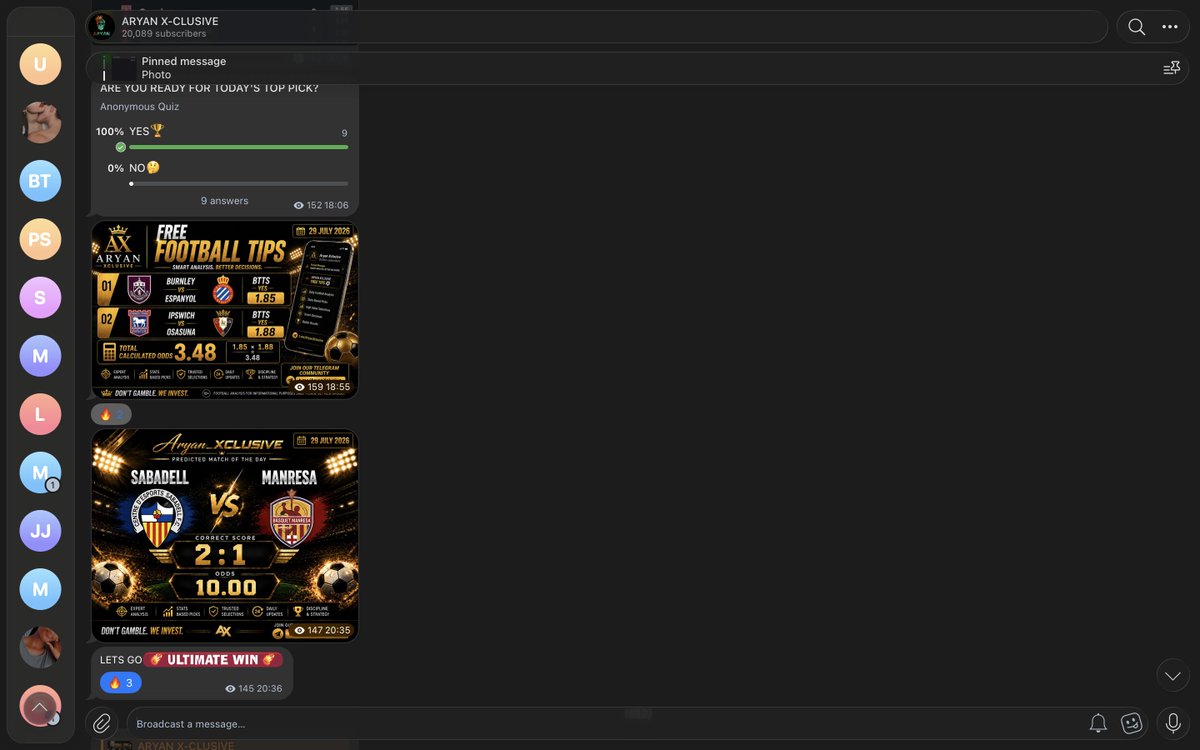Click the LETS GO ULTIMATE WIN message
Screen dimensions: 1200x750
(192, 671)
